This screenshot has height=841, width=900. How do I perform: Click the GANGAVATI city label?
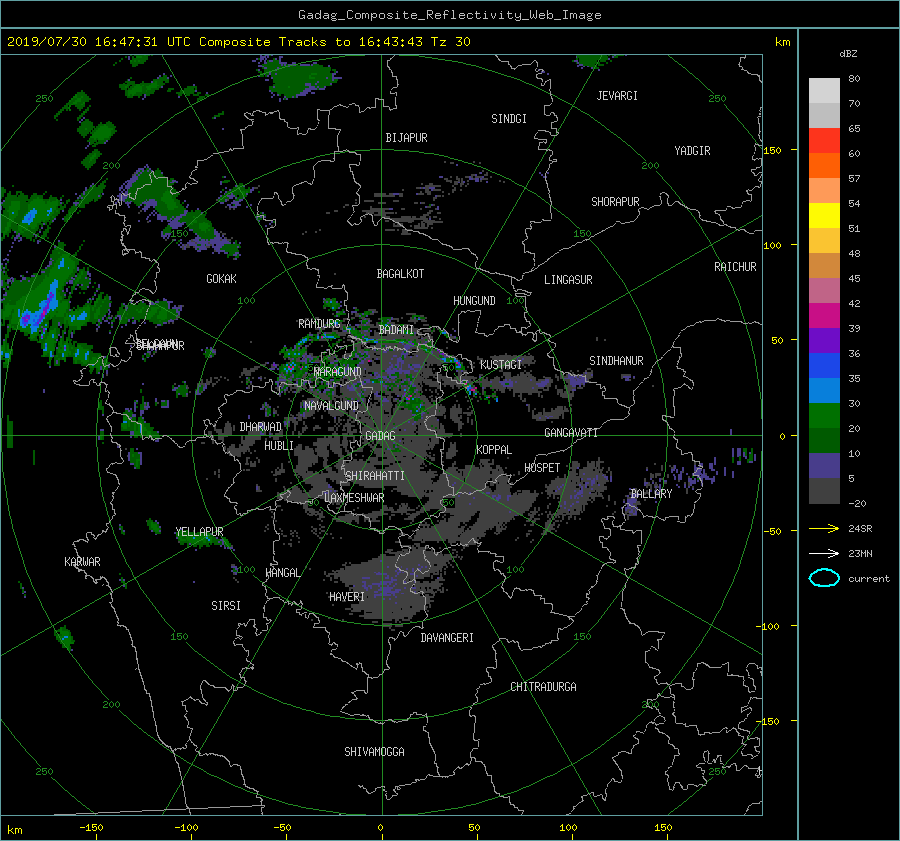(571, 433)
